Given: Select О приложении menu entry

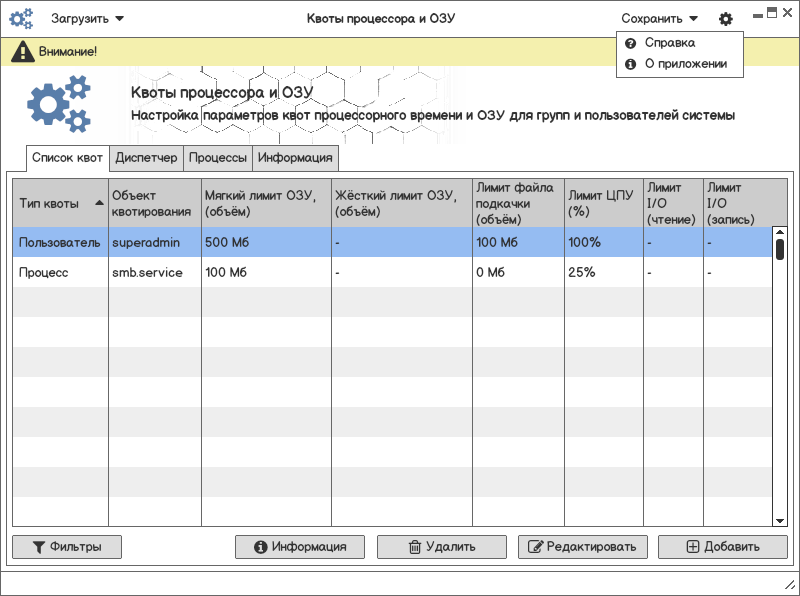Looking at the screenshot, I should 684,64.
